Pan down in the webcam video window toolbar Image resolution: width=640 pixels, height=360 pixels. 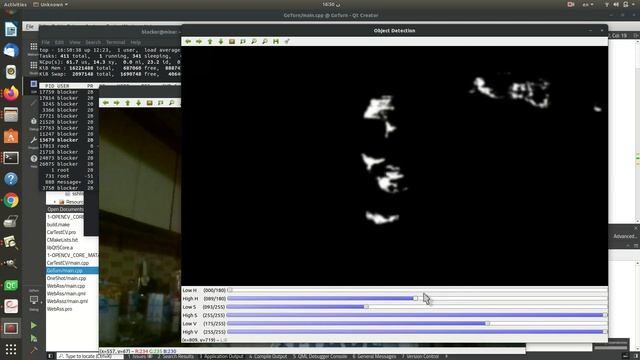[x=139, y=103]
